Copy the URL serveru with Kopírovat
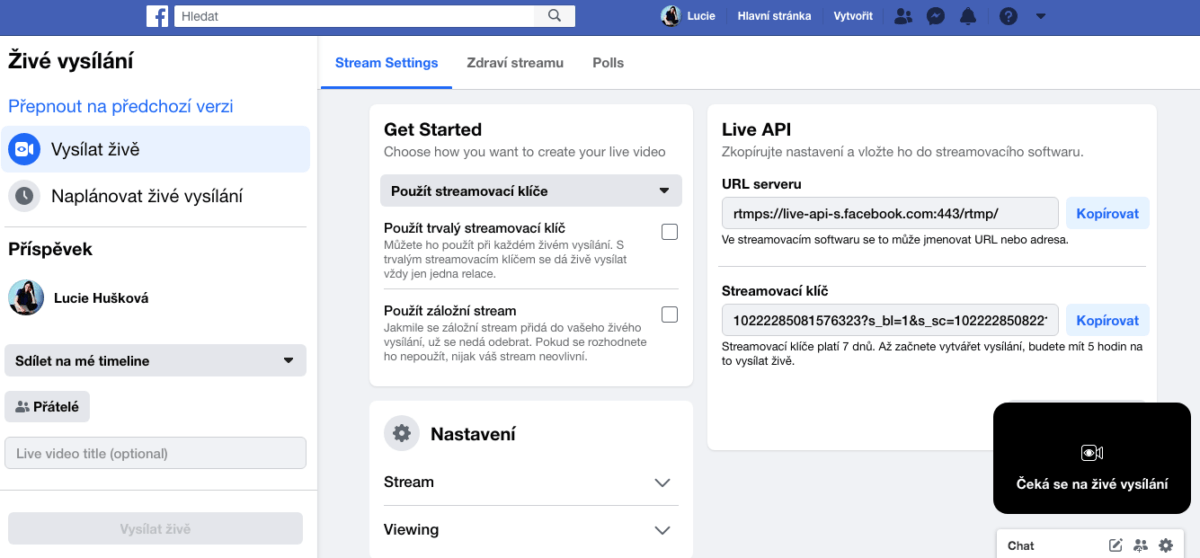1200x558 pixels. click(x=1108, y=213)
